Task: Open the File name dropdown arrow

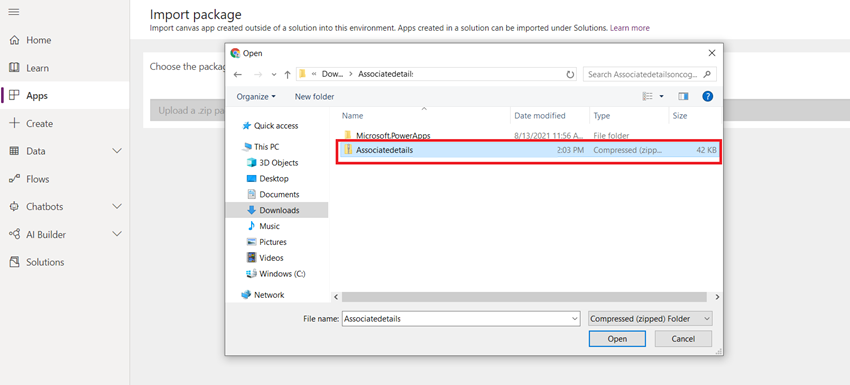Action: (x=575, y=319)
